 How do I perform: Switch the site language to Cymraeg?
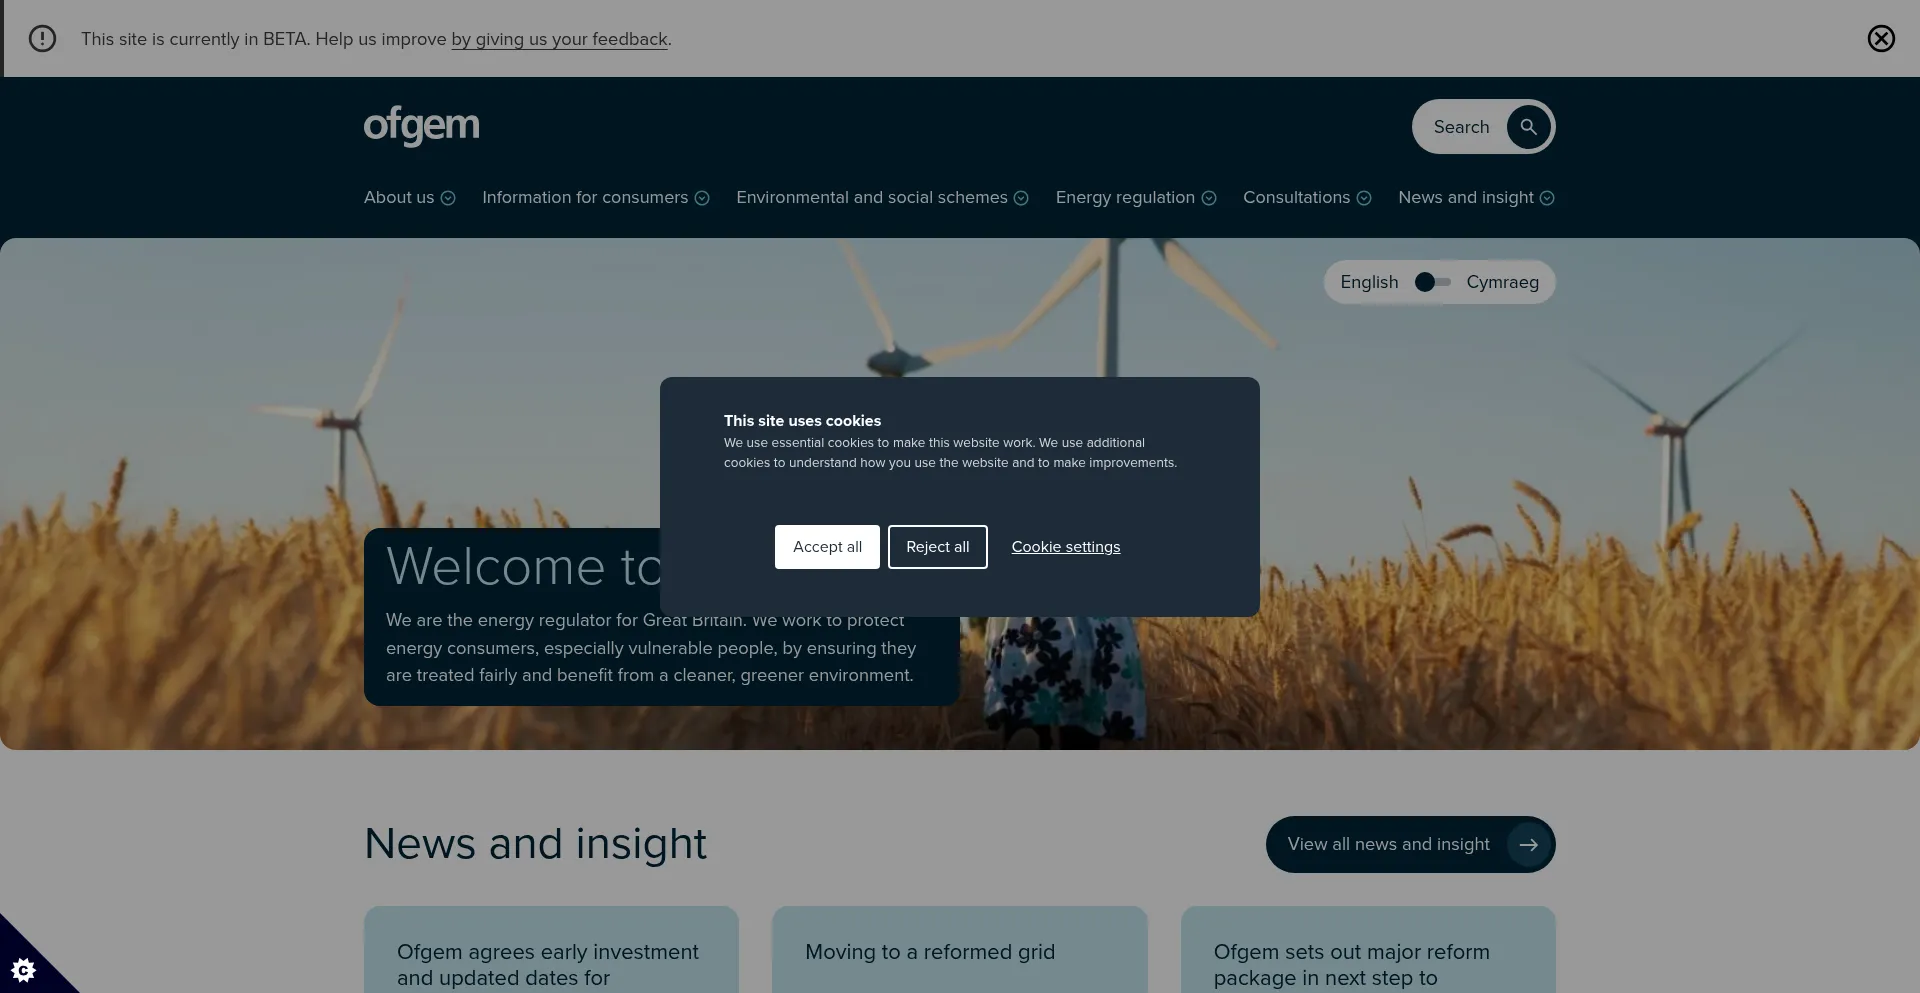click(x=1502, y=281)
